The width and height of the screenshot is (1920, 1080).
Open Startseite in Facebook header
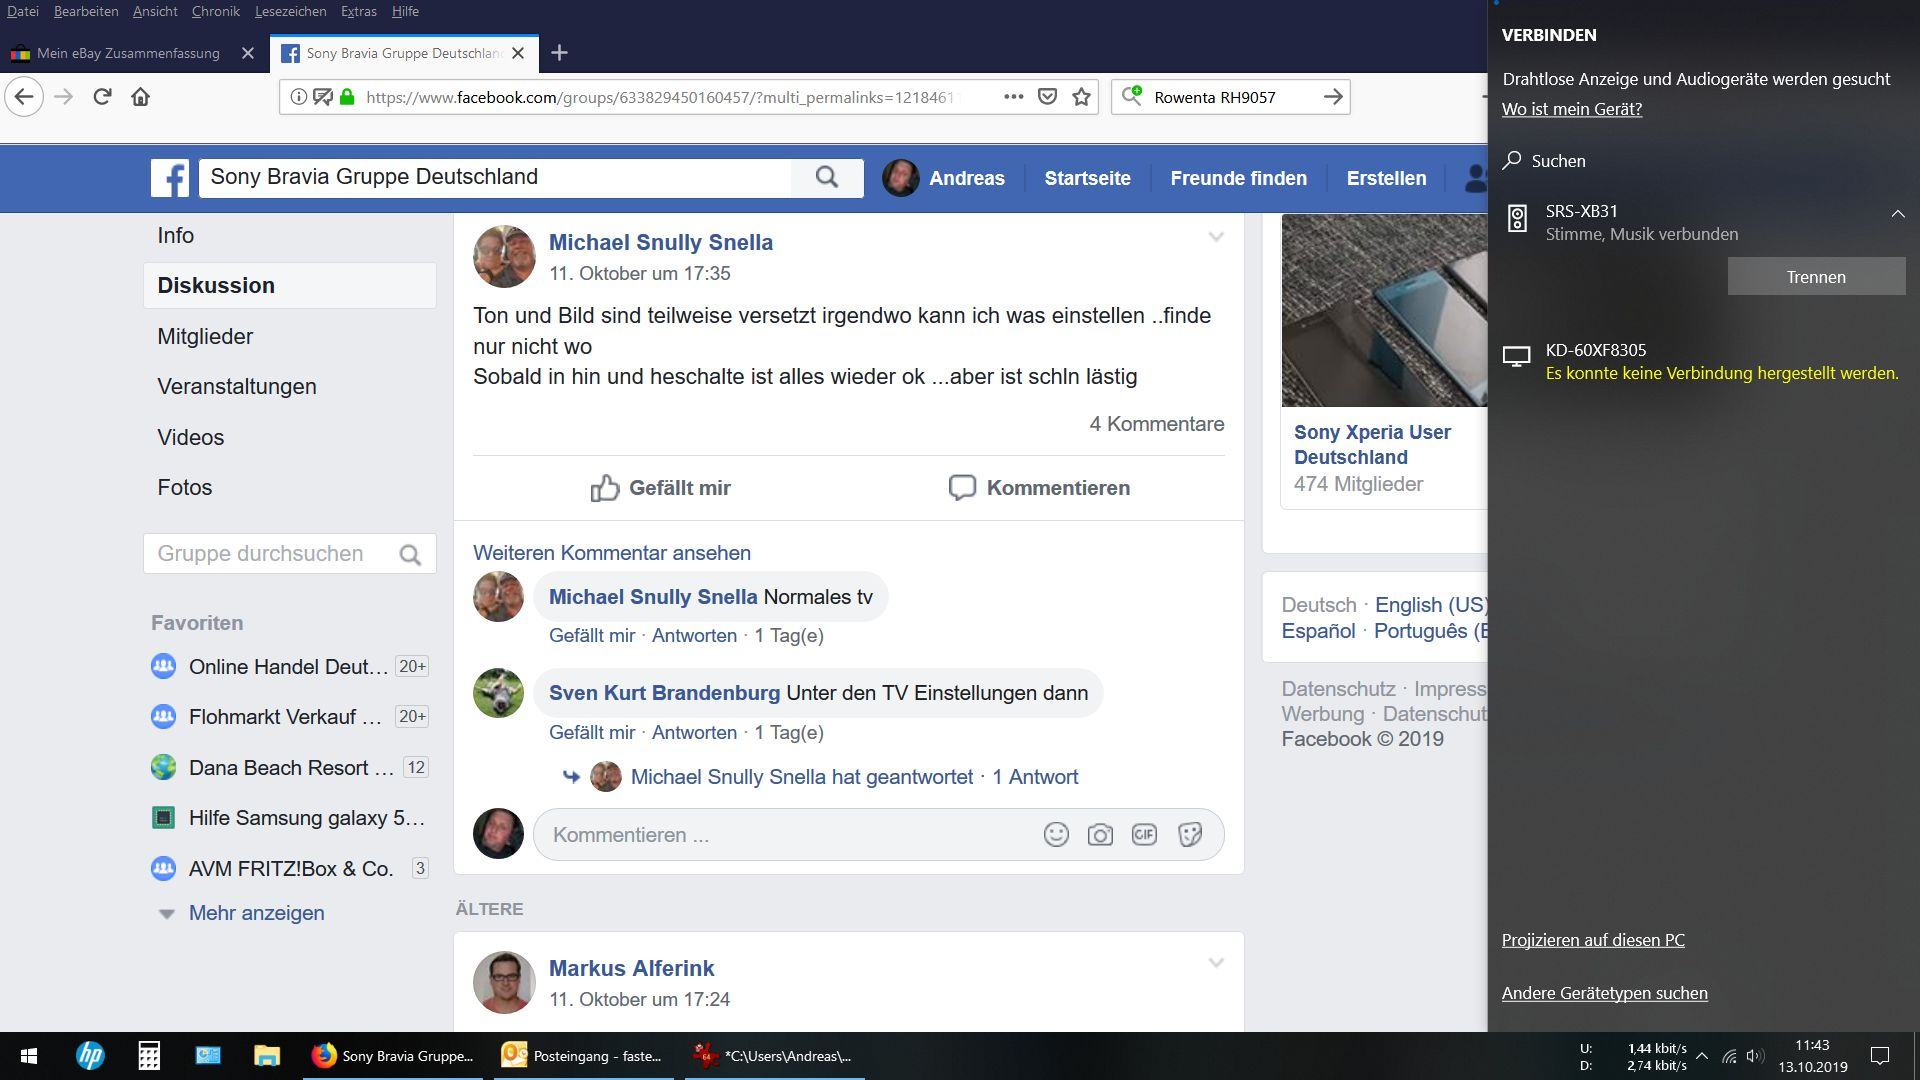tap(1087, 178)
